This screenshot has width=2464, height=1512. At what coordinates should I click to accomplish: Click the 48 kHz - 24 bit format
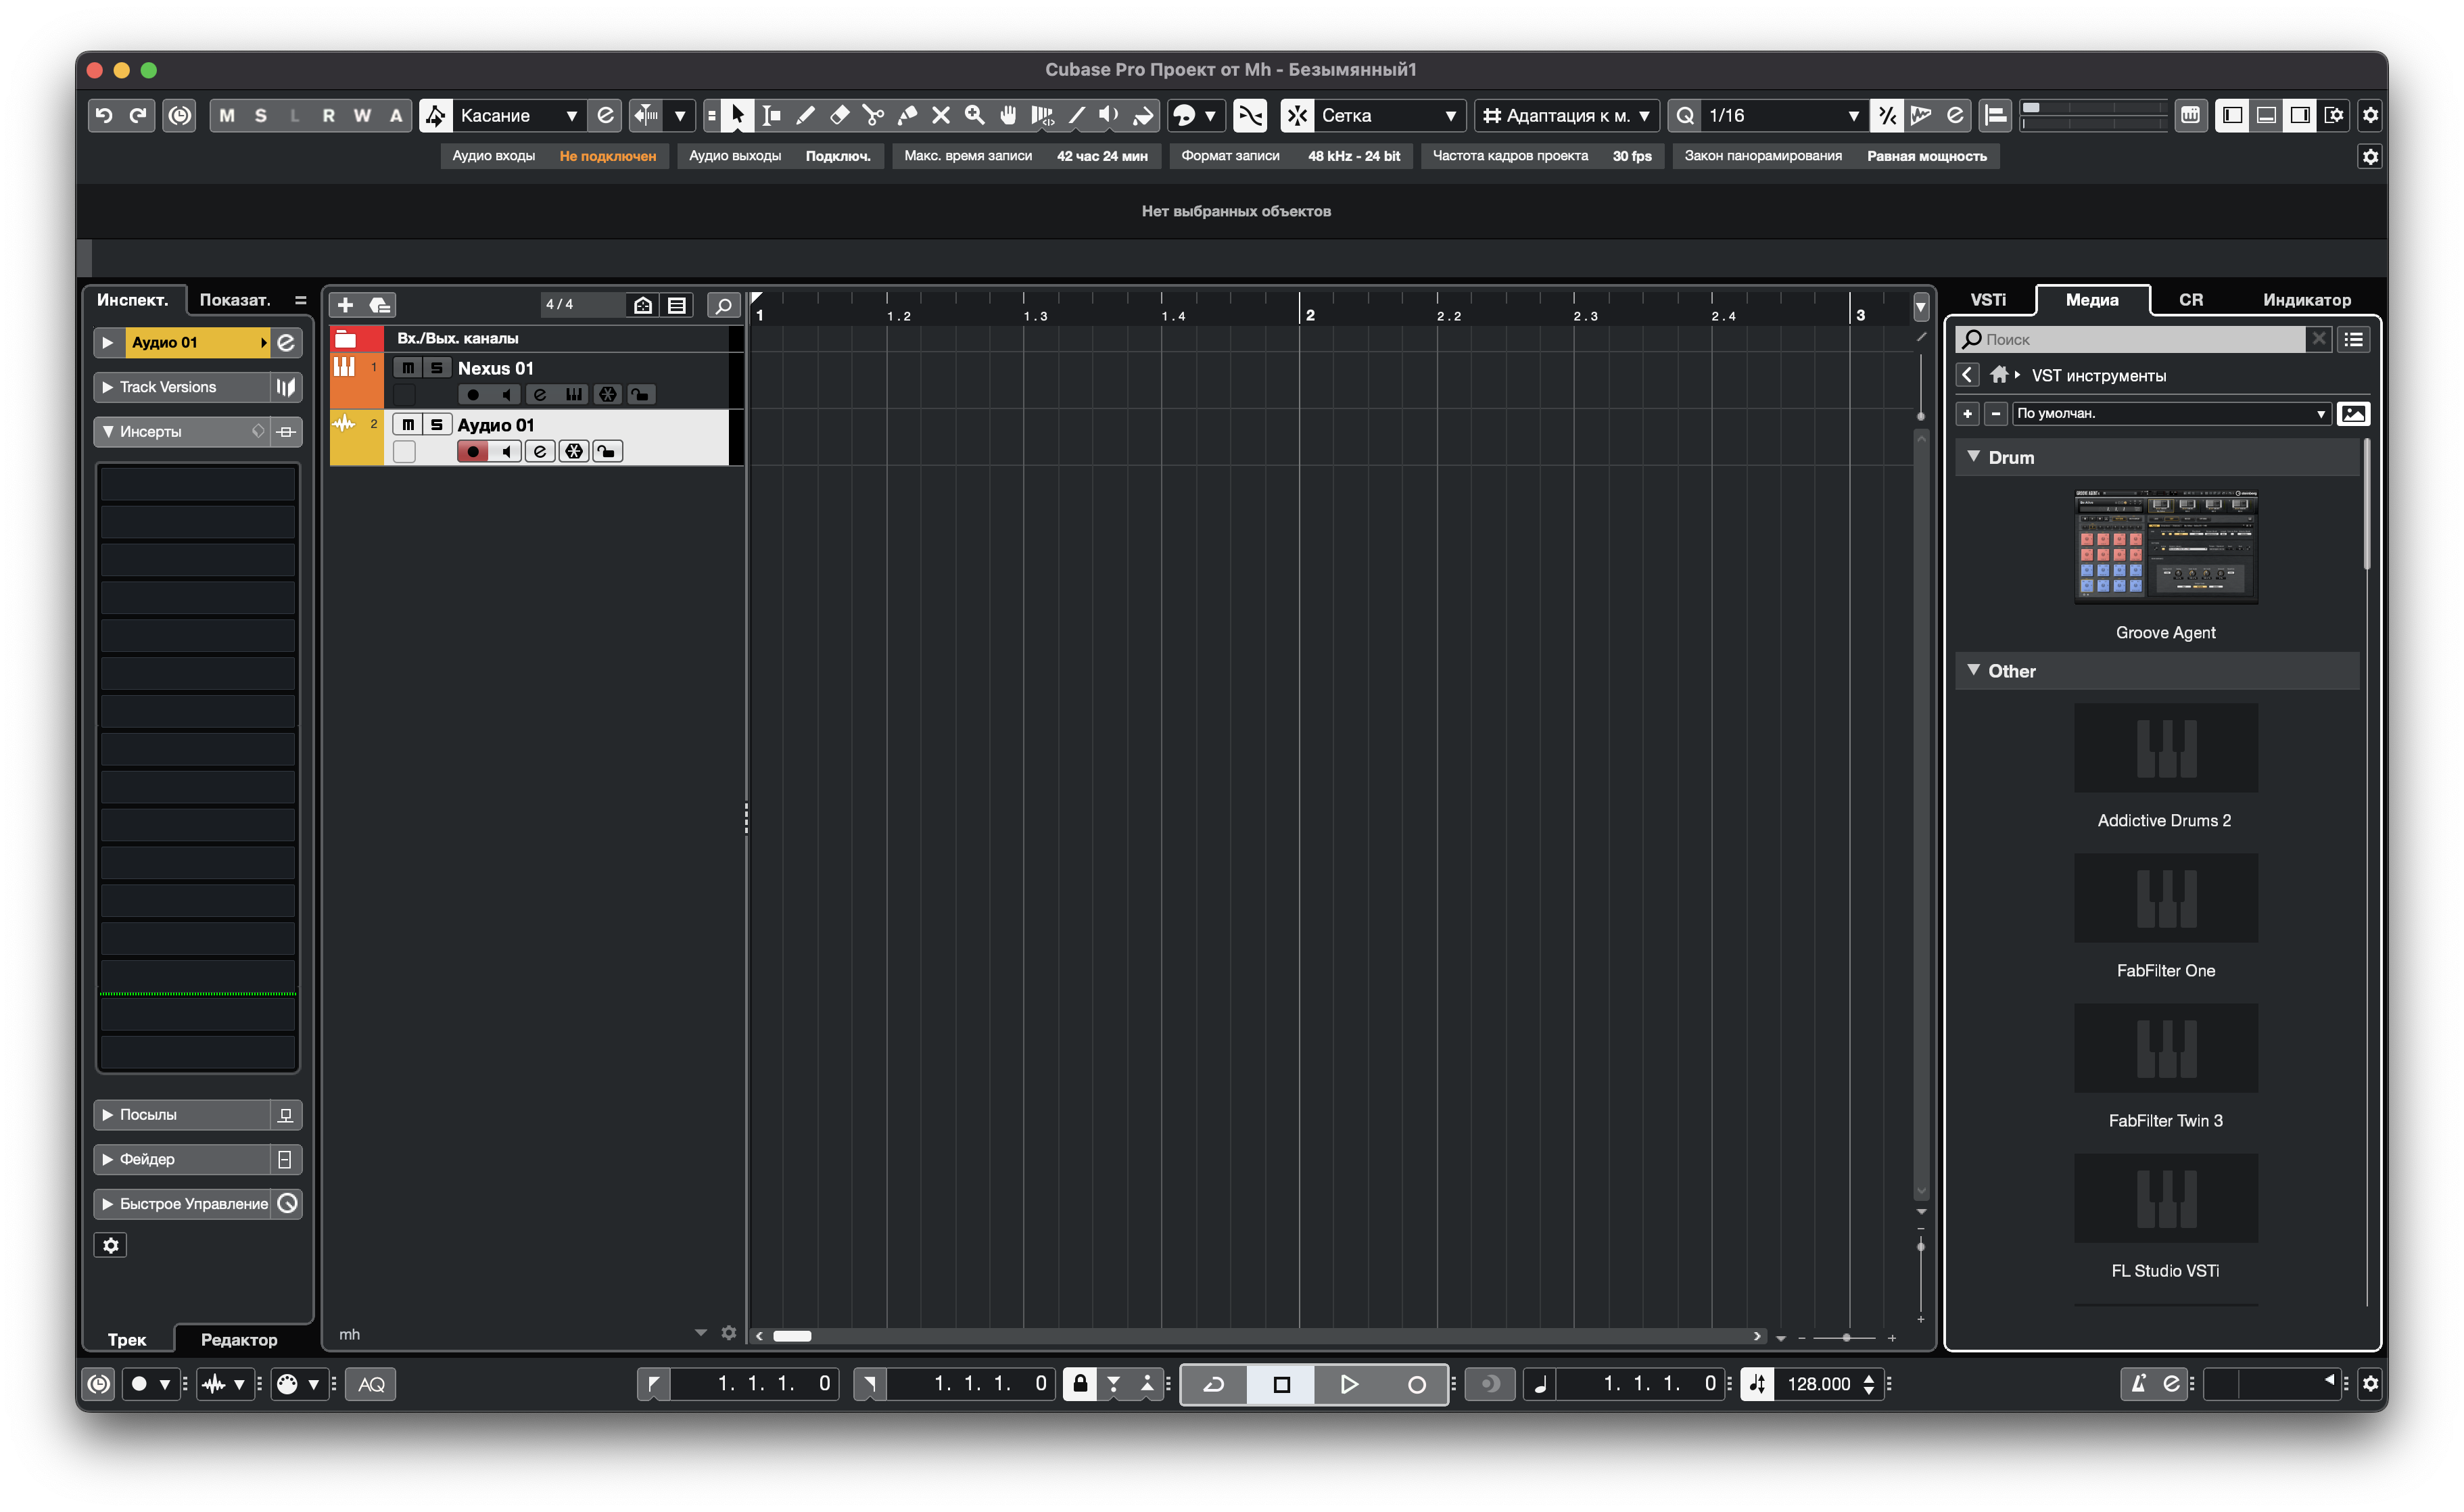click(1353, 156)
